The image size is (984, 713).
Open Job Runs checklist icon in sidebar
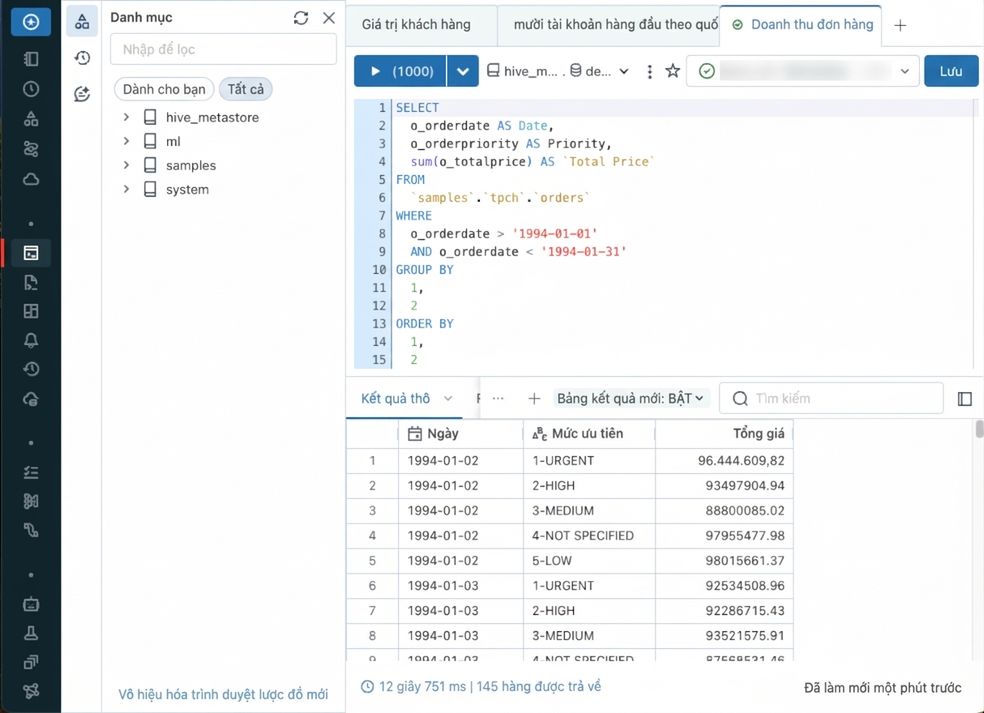[x=31, y=472]
